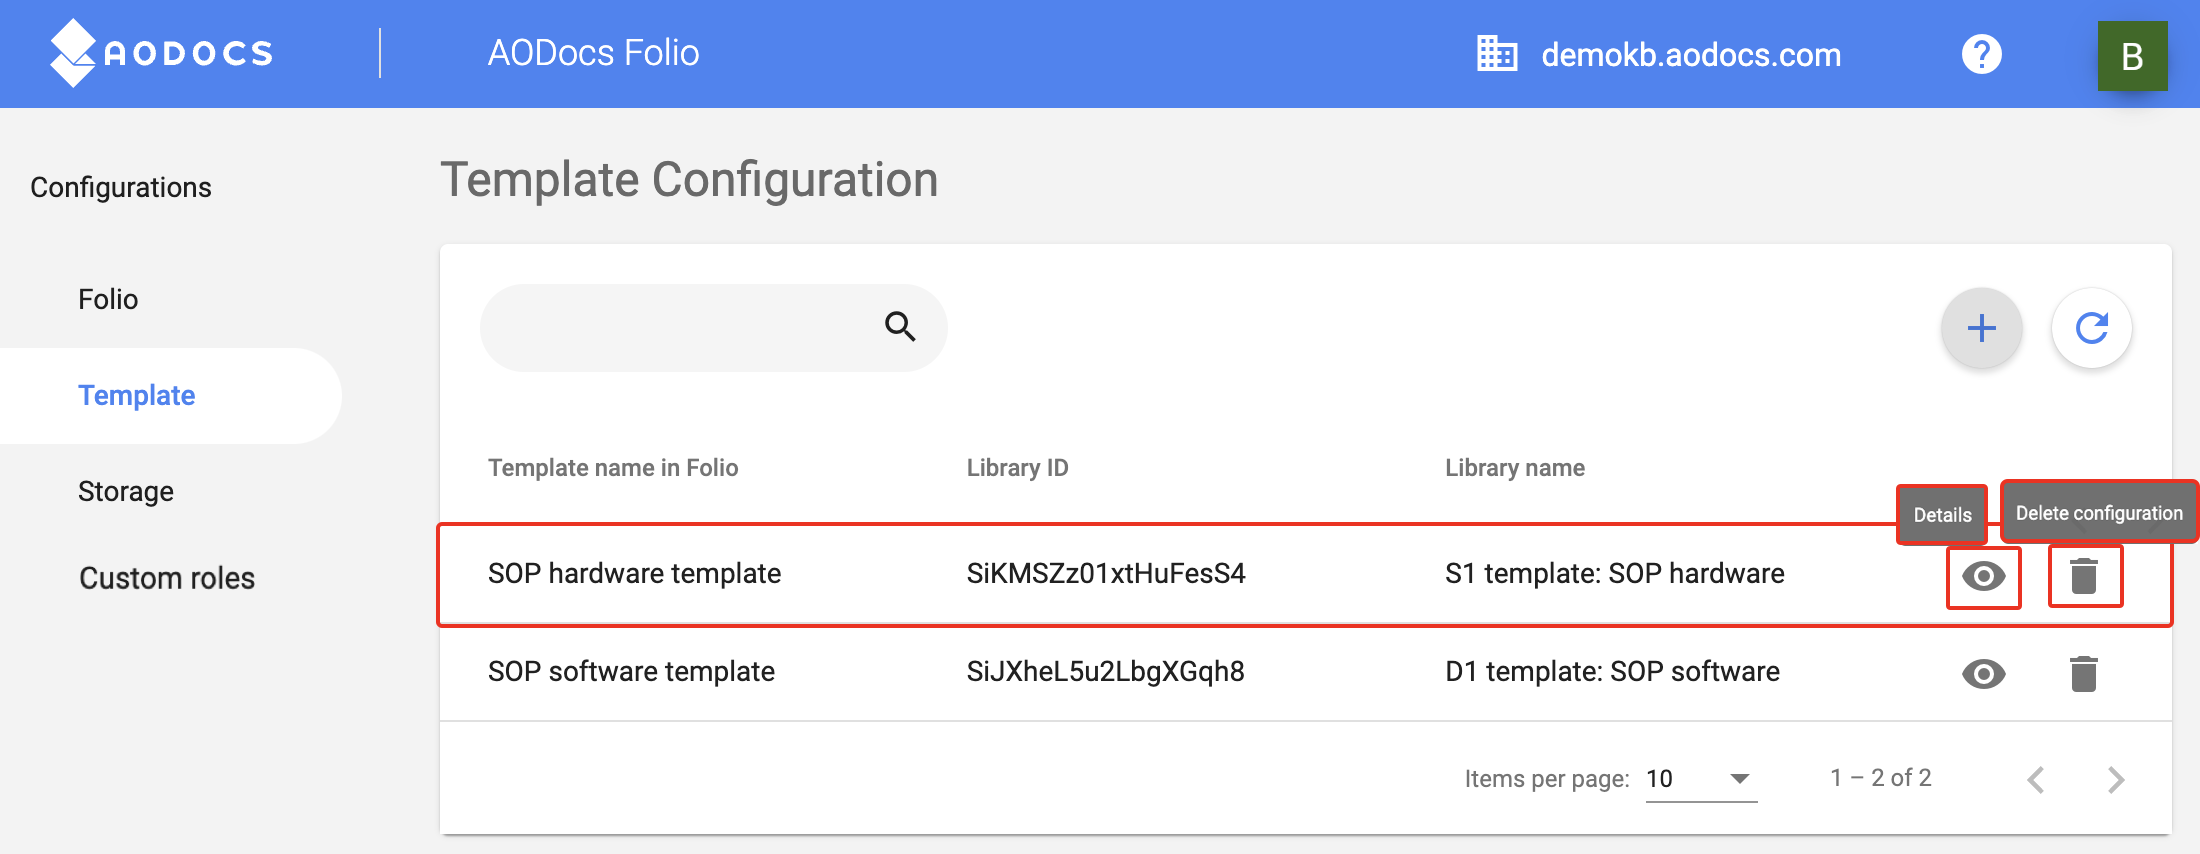Click library ID SiJXheL5u2LbgXGqh8

pos(1105,671)
